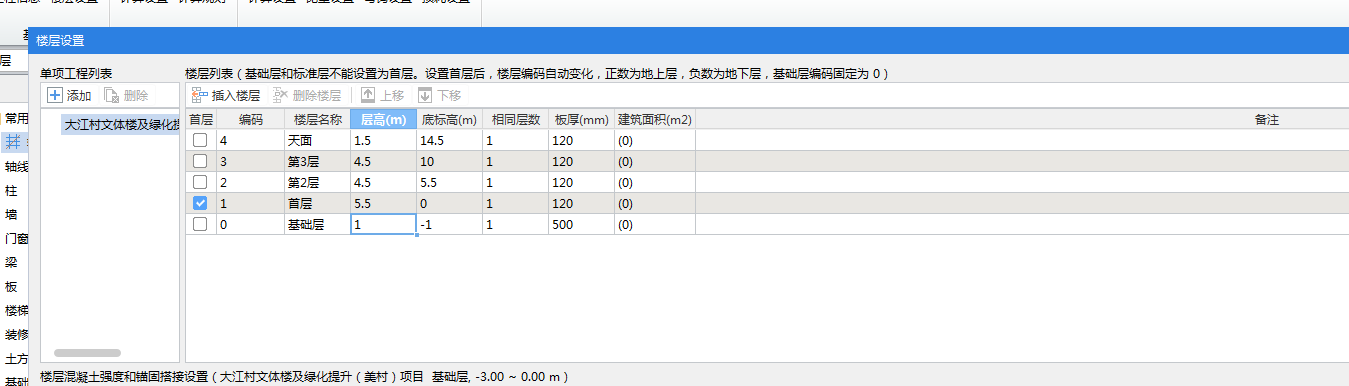Click the horizontal scrollbar under the project list

pos(87,353)
